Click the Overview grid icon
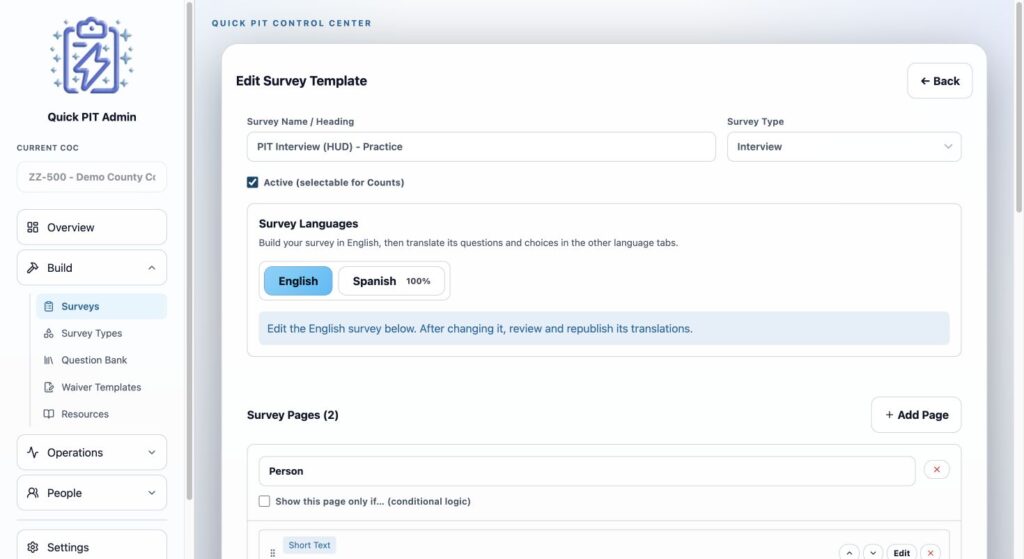The height and width of the screenshot is (559, 1024). (33, 227)
